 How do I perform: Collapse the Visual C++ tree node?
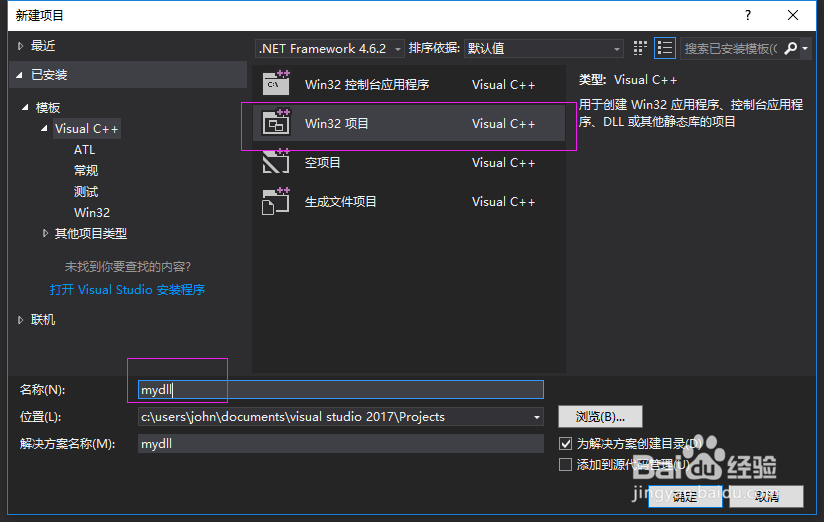pyautogui.click(x=44, y=128)
